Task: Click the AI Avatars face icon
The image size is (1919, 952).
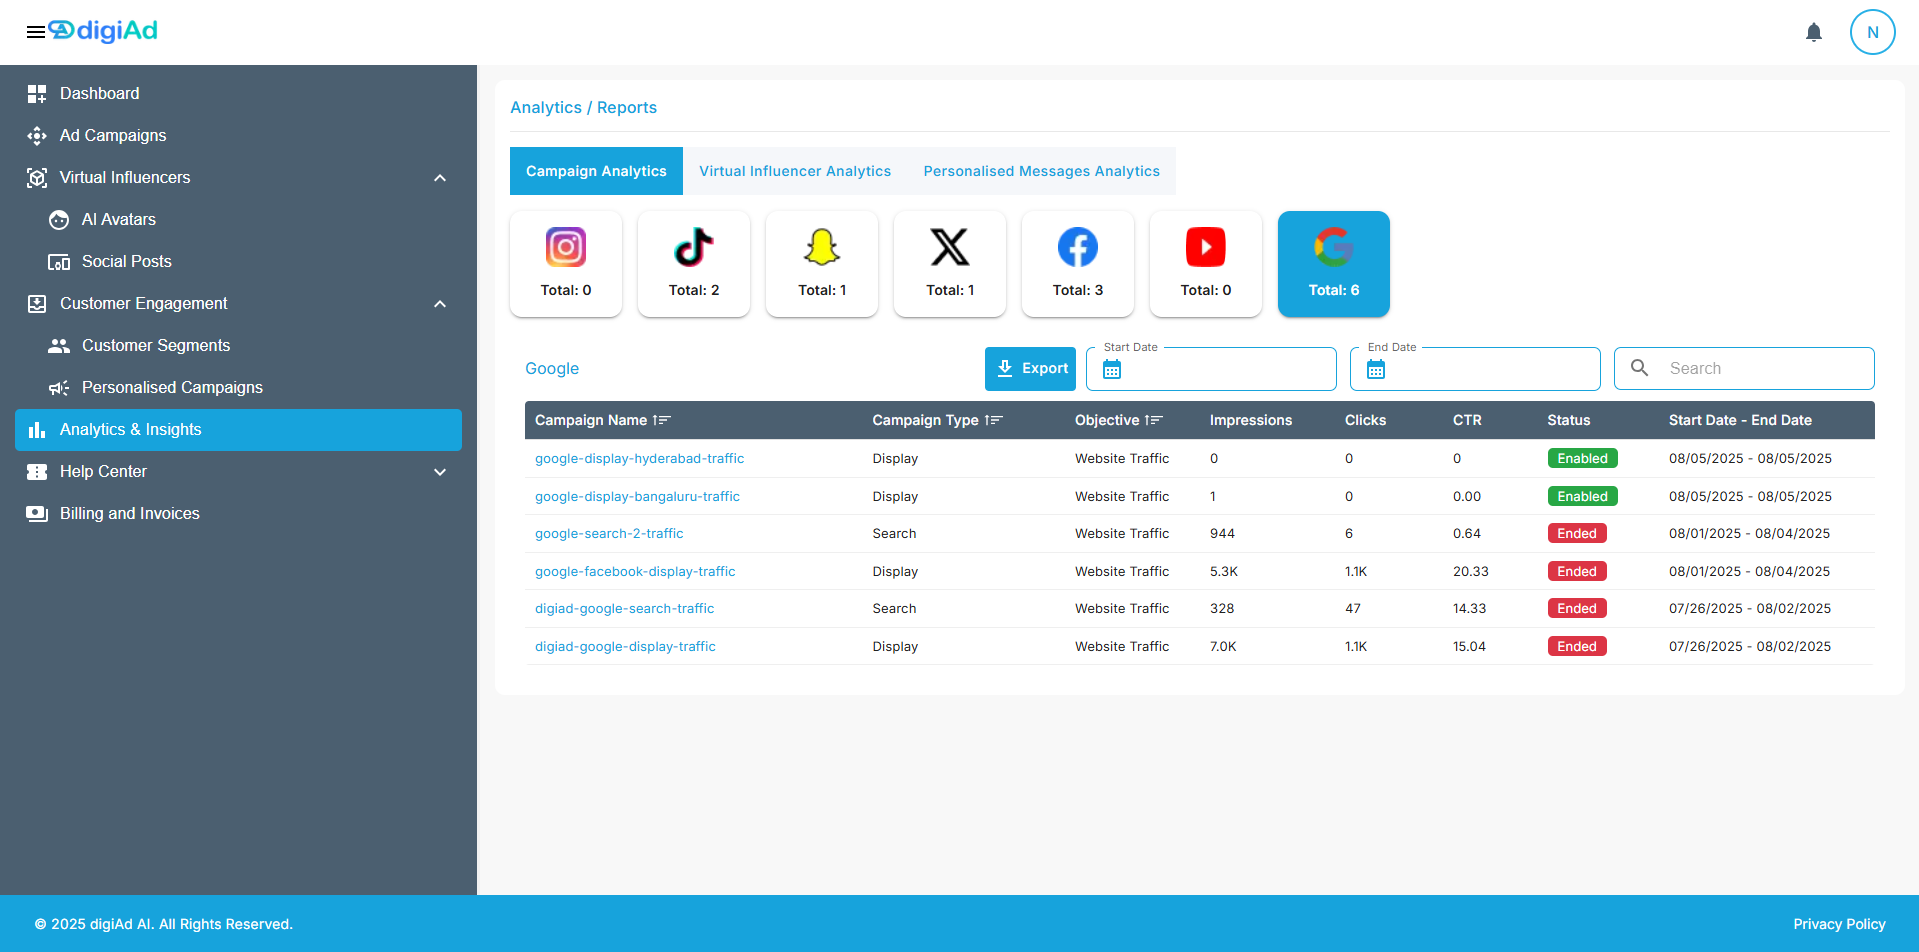Action: click(x=59, y=220)
